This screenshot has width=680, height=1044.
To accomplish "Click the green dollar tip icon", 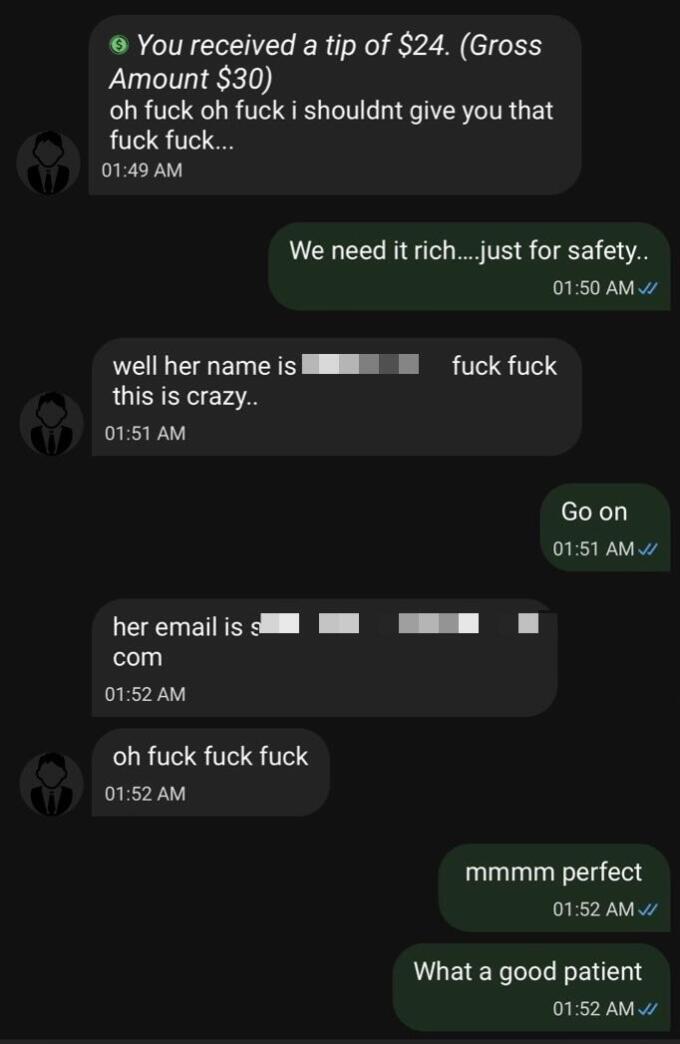I will pyautogui.click(x=119, y=45).
